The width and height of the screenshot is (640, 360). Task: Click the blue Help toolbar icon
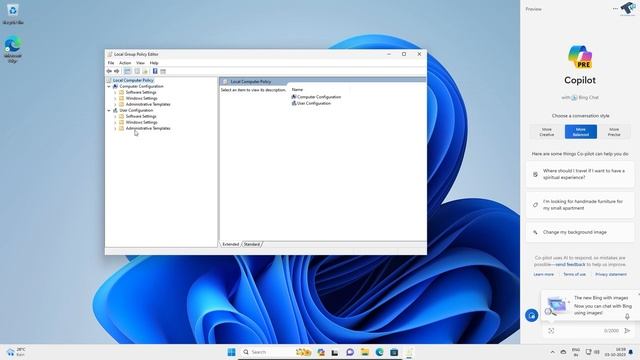(155, 71)
